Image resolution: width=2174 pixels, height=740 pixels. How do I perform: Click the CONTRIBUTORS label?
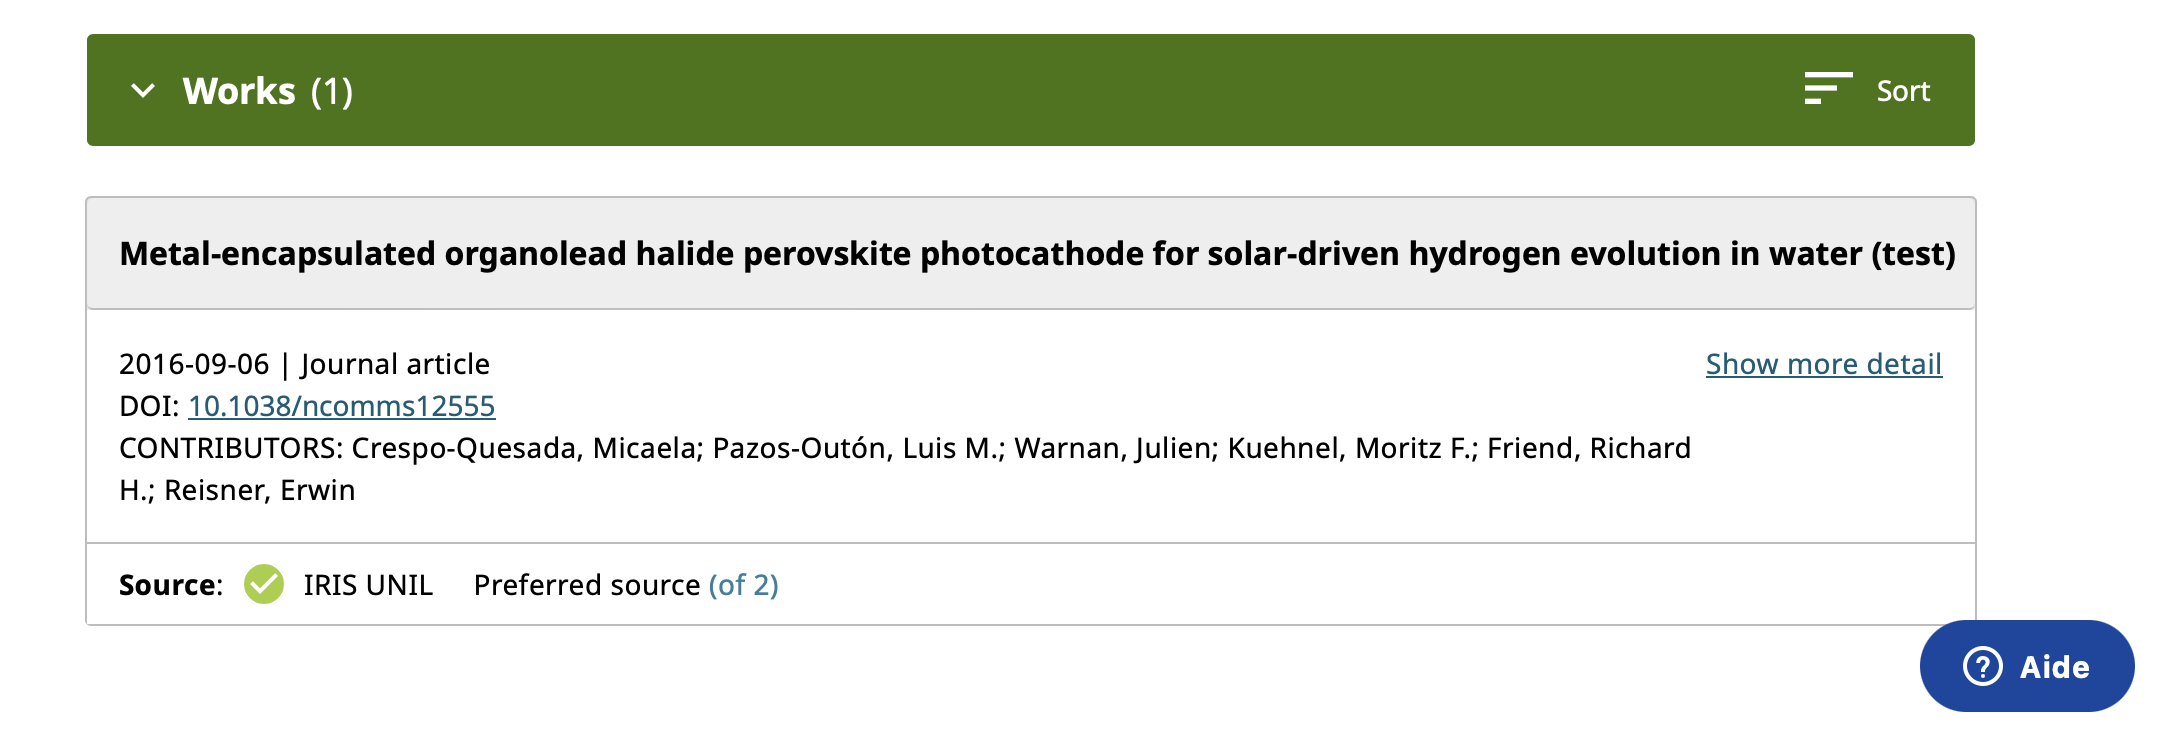pyautogui.click(x=231, y=448)
